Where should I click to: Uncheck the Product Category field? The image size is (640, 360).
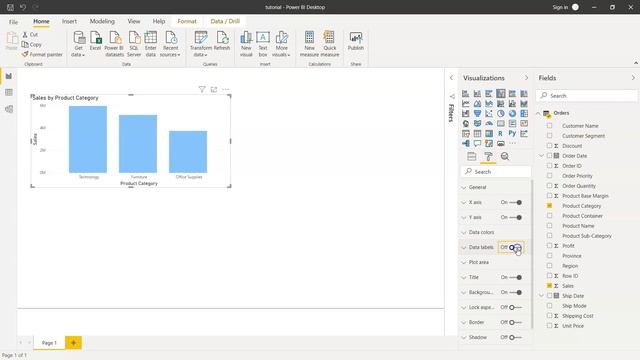[549, 206]
